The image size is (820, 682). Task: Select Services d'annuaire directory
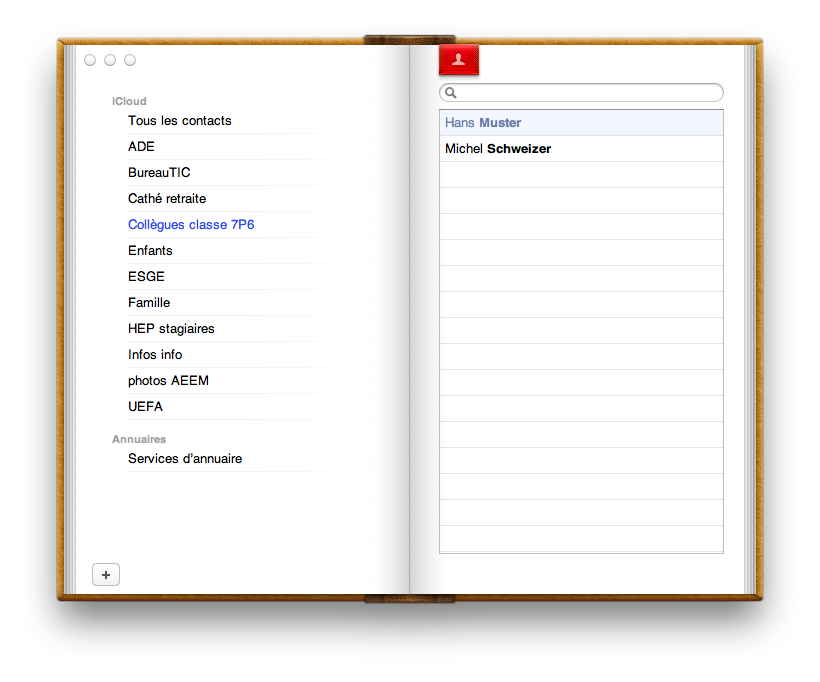point(185,459)
